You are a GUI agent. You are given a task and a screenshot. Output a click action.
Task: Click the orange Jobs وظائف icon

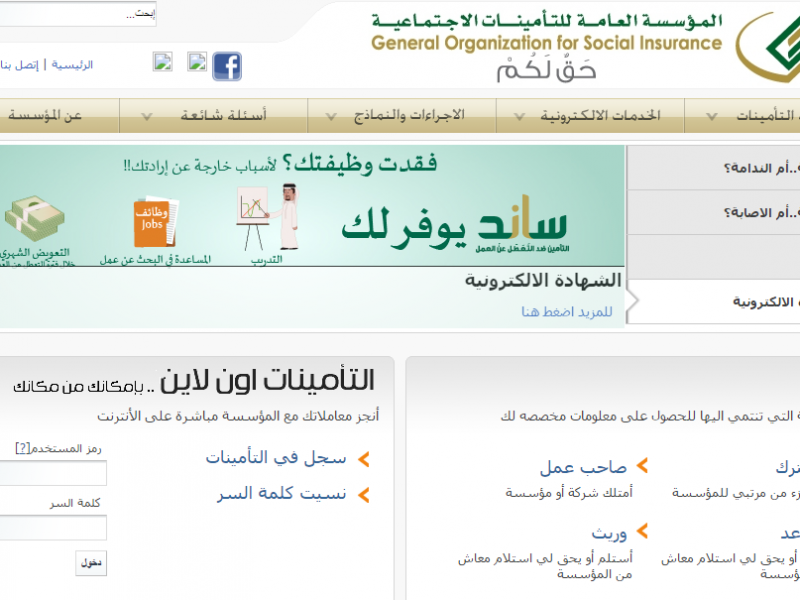[x=156, y=220]
